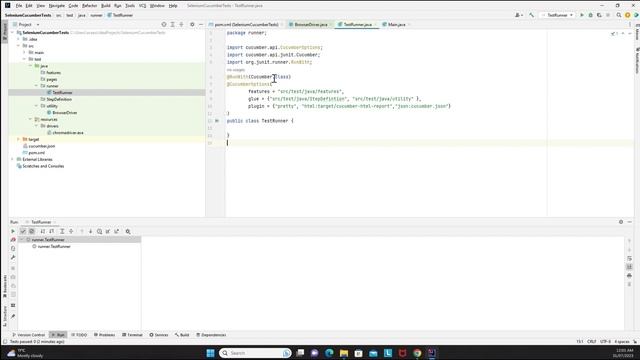The width and height of the screenshot is (640, 360).
Task: Open Project panel options gear
Action: click(x=192, y=24)
